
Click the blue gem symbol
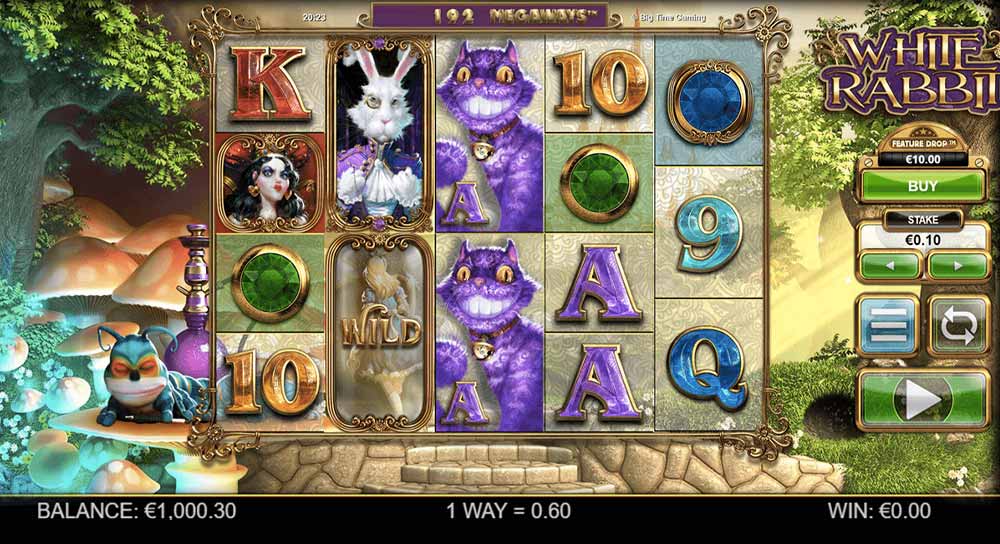click(710, 101)
